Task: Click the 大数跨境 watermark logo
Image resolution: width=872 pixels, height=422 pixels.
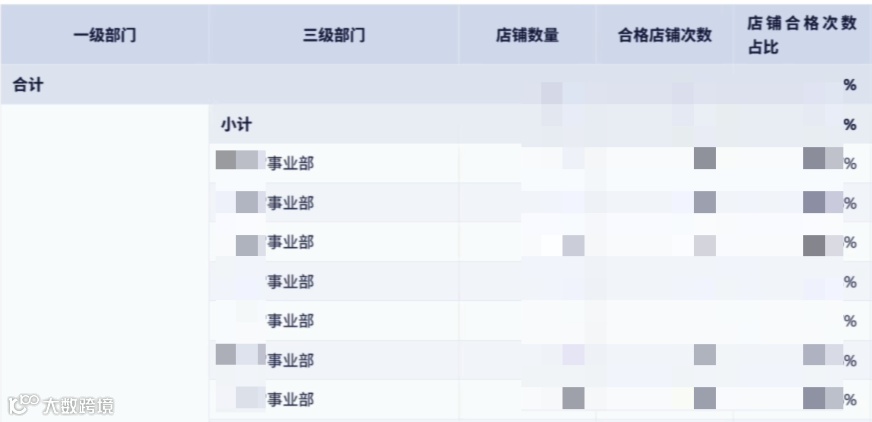Action: coord(61,405)
